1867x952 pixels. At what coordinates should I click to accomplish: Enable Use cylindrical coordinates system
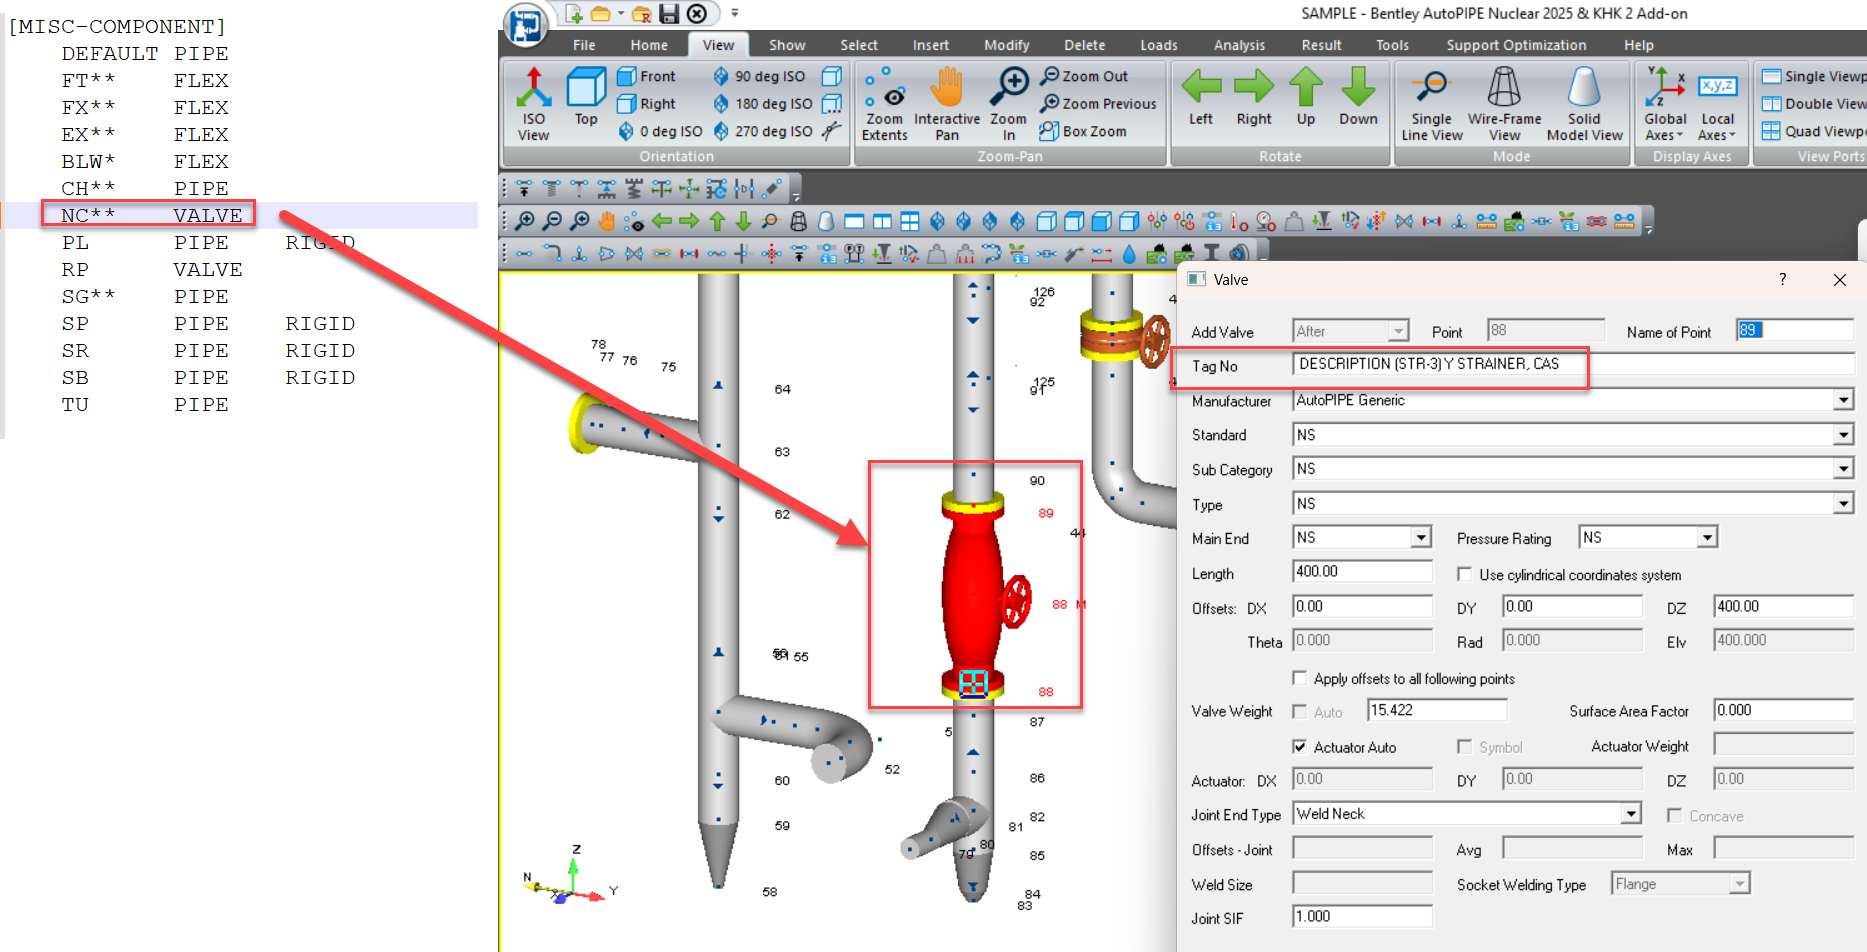[x=1464, y=575]
